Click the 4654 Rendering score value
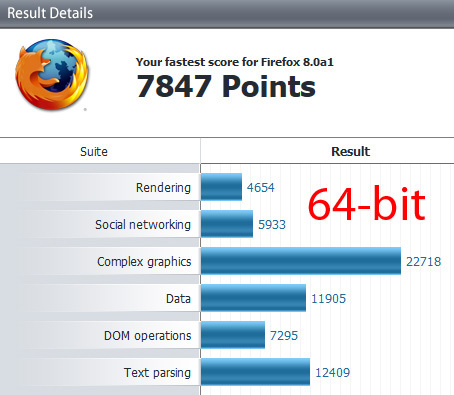The width and height of the screenshot is (454, 395). [x=261, y=188]
